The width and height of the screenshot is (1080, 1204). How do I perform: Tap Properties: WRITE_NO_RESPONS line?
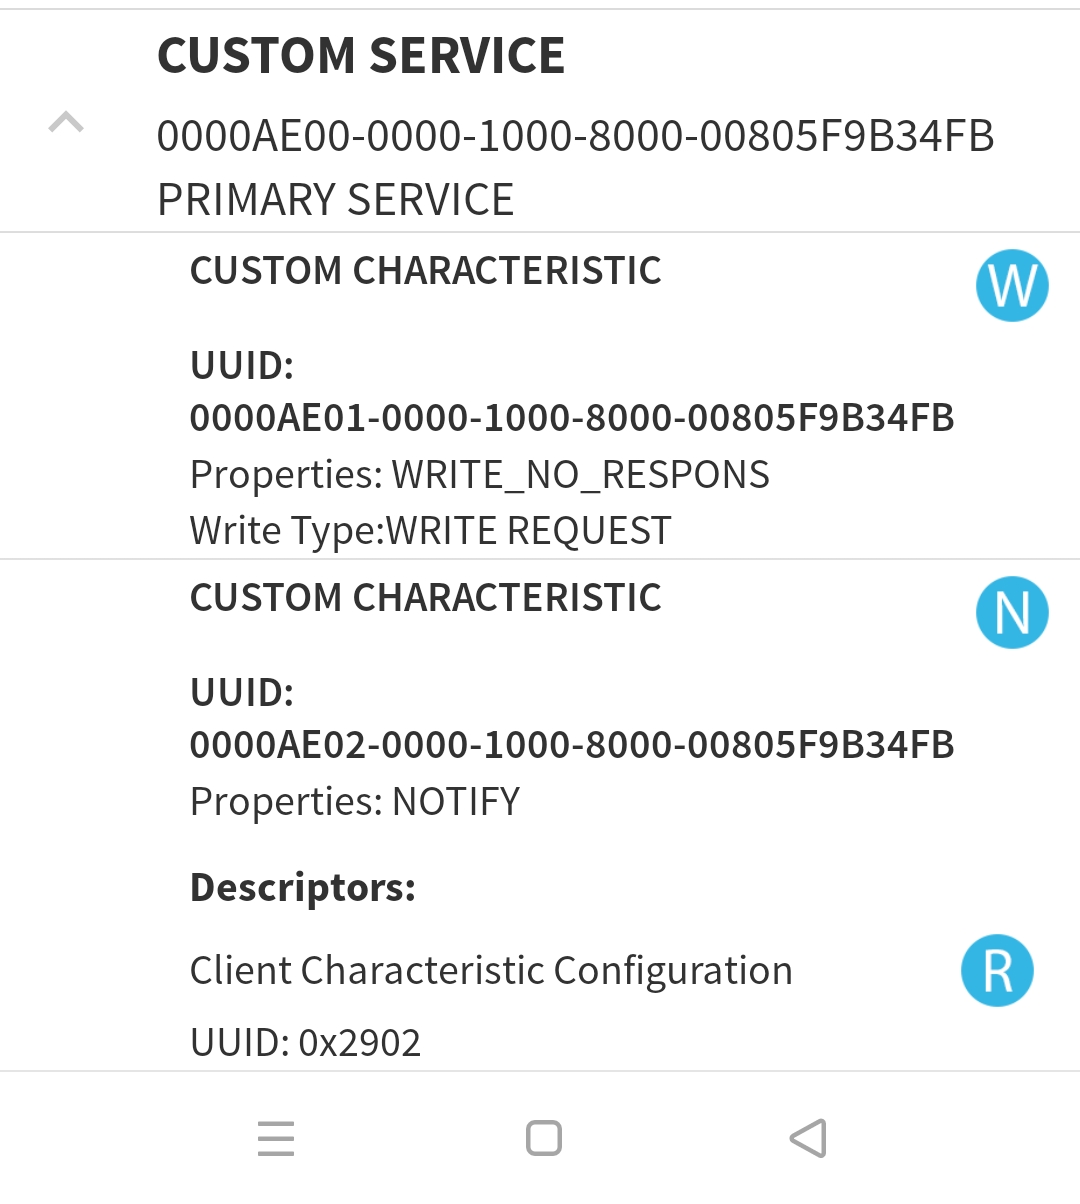(x=480, y=475)
